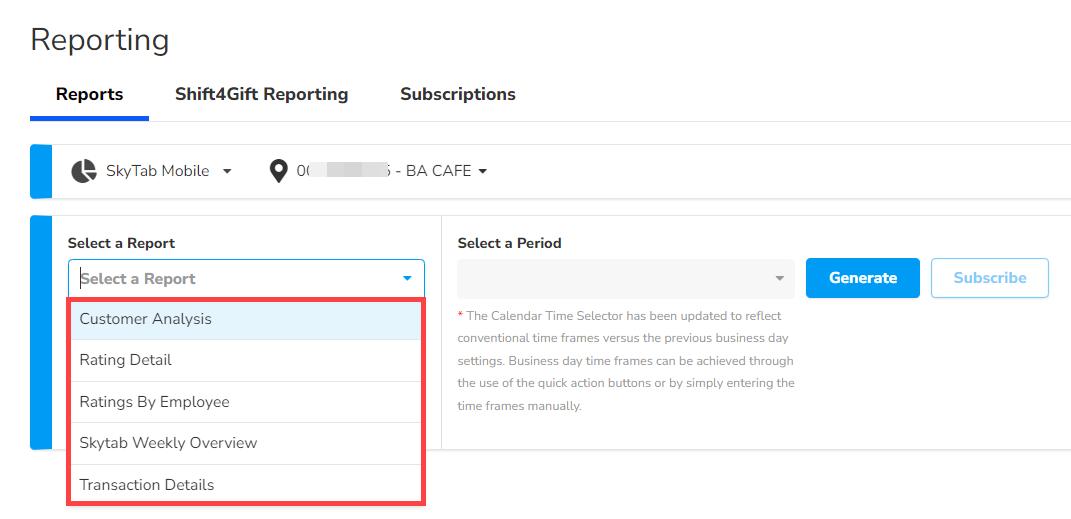
Task: Pick Ratings By Employee in the list
Action: point(154,402)
